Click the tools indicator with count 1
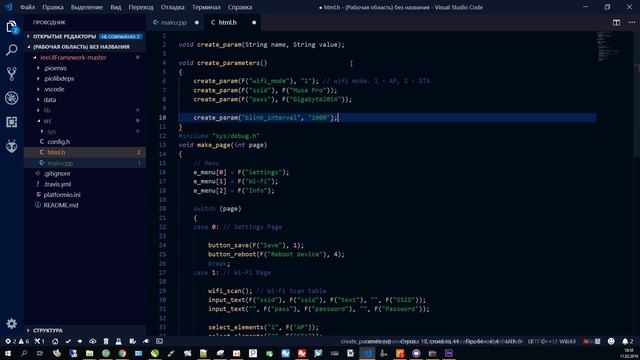Image resolution: width=640 pixels, height=360 pixels. pos(40,341)
